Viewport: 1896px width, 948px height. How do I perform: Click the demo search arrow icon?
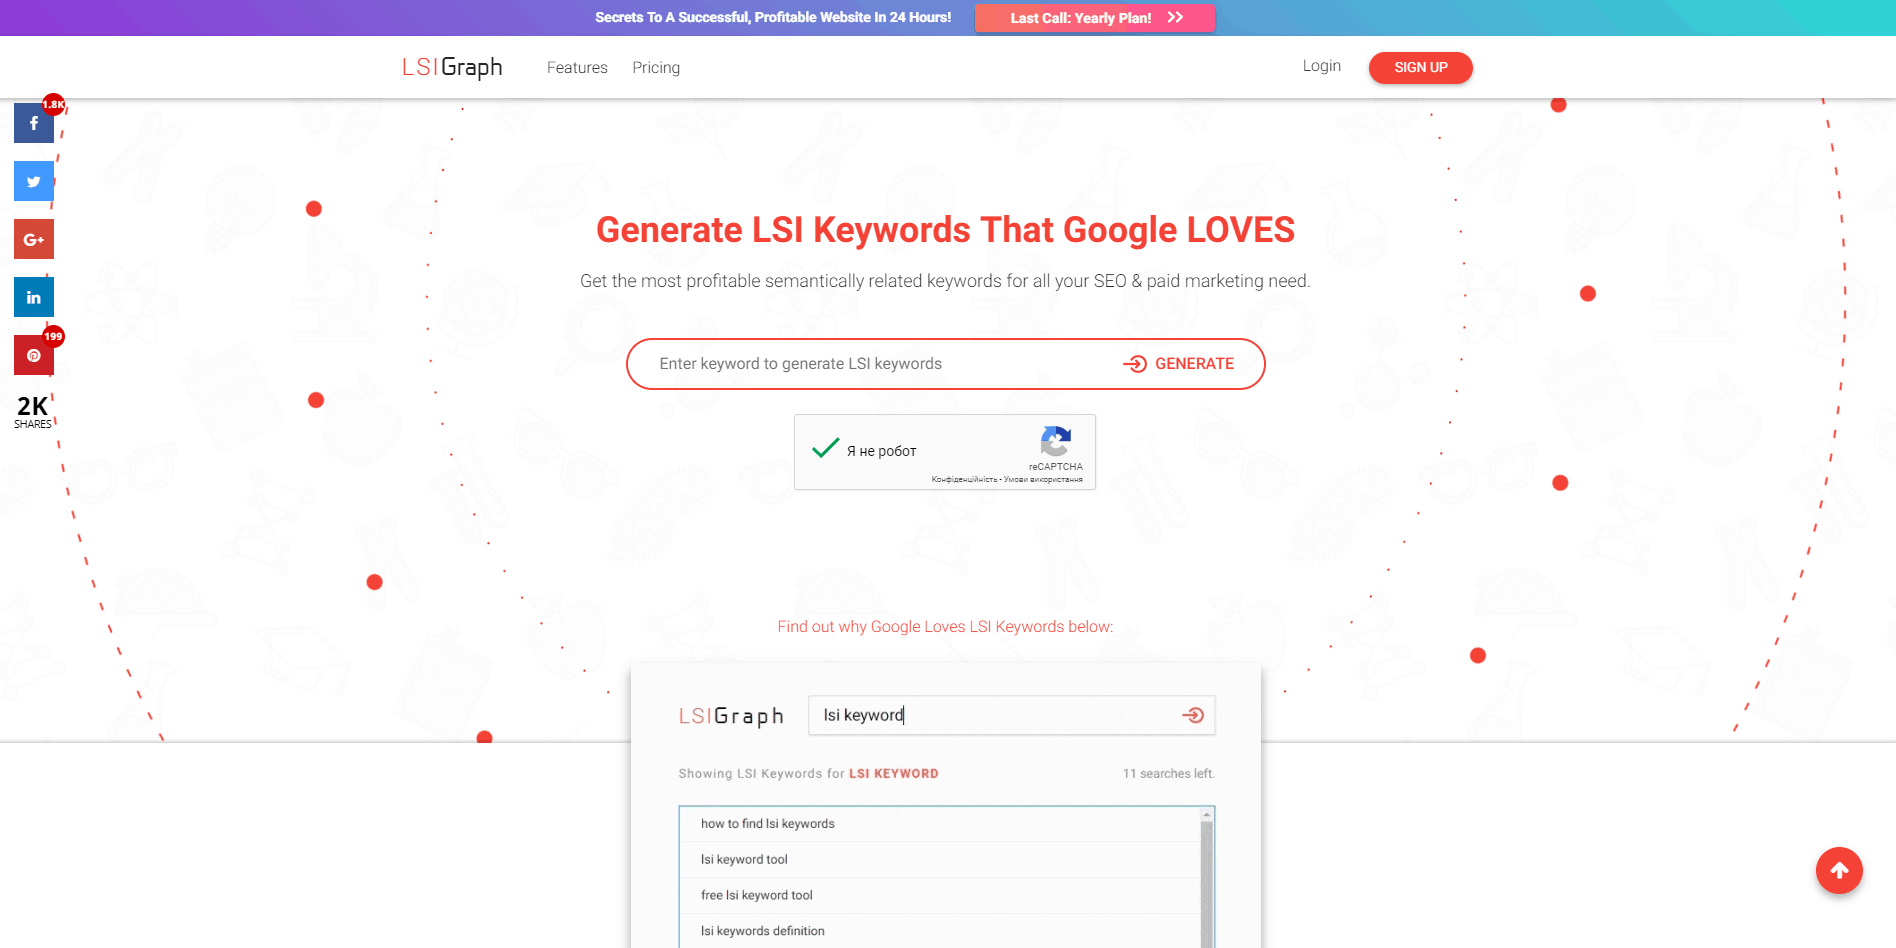1193,715
